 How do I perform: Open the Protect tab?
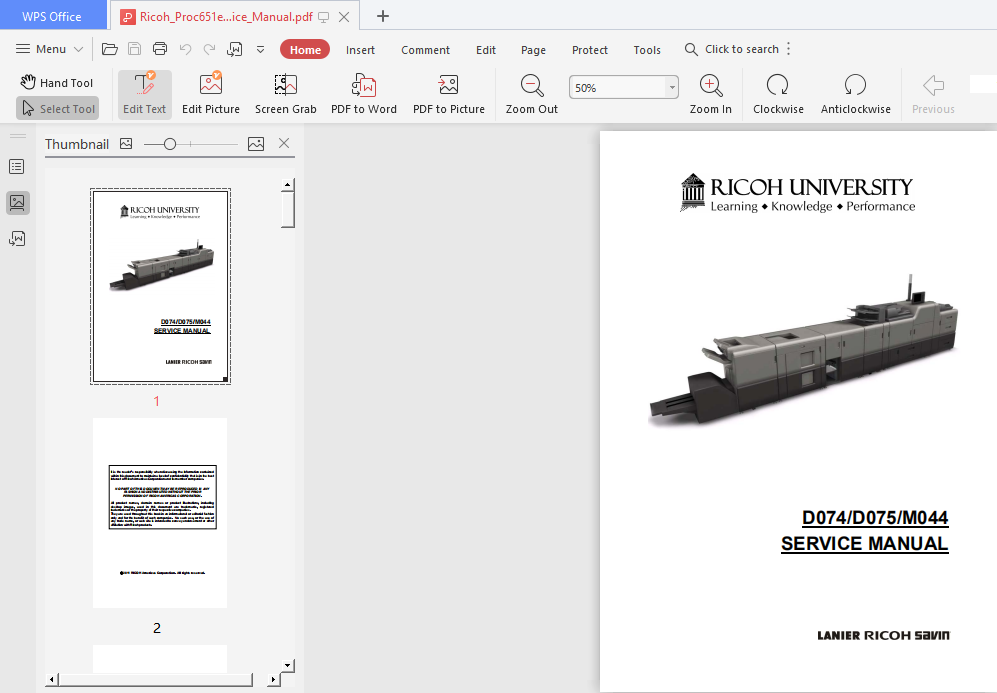click(x=589, y=50)
